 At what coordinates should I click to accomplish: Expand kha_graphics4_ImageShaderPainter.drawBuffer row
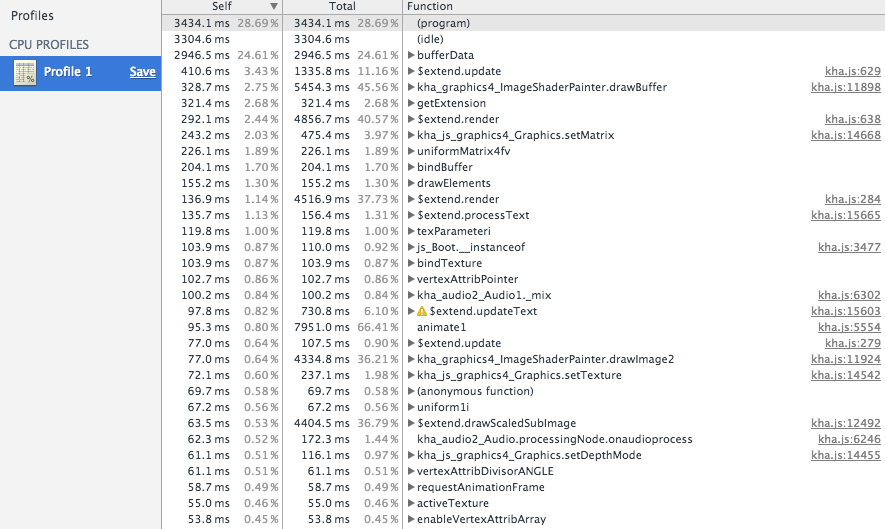pos(411,87)
